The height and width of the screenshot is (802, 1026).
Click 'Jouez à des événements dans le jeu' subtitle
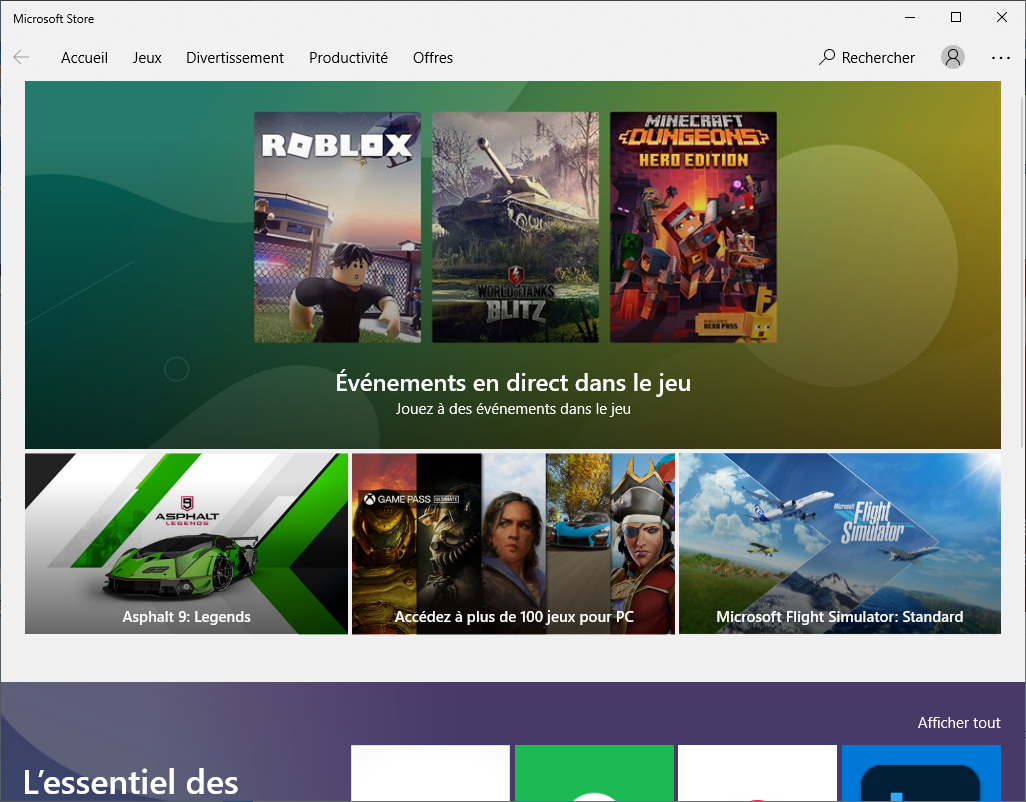513,409
